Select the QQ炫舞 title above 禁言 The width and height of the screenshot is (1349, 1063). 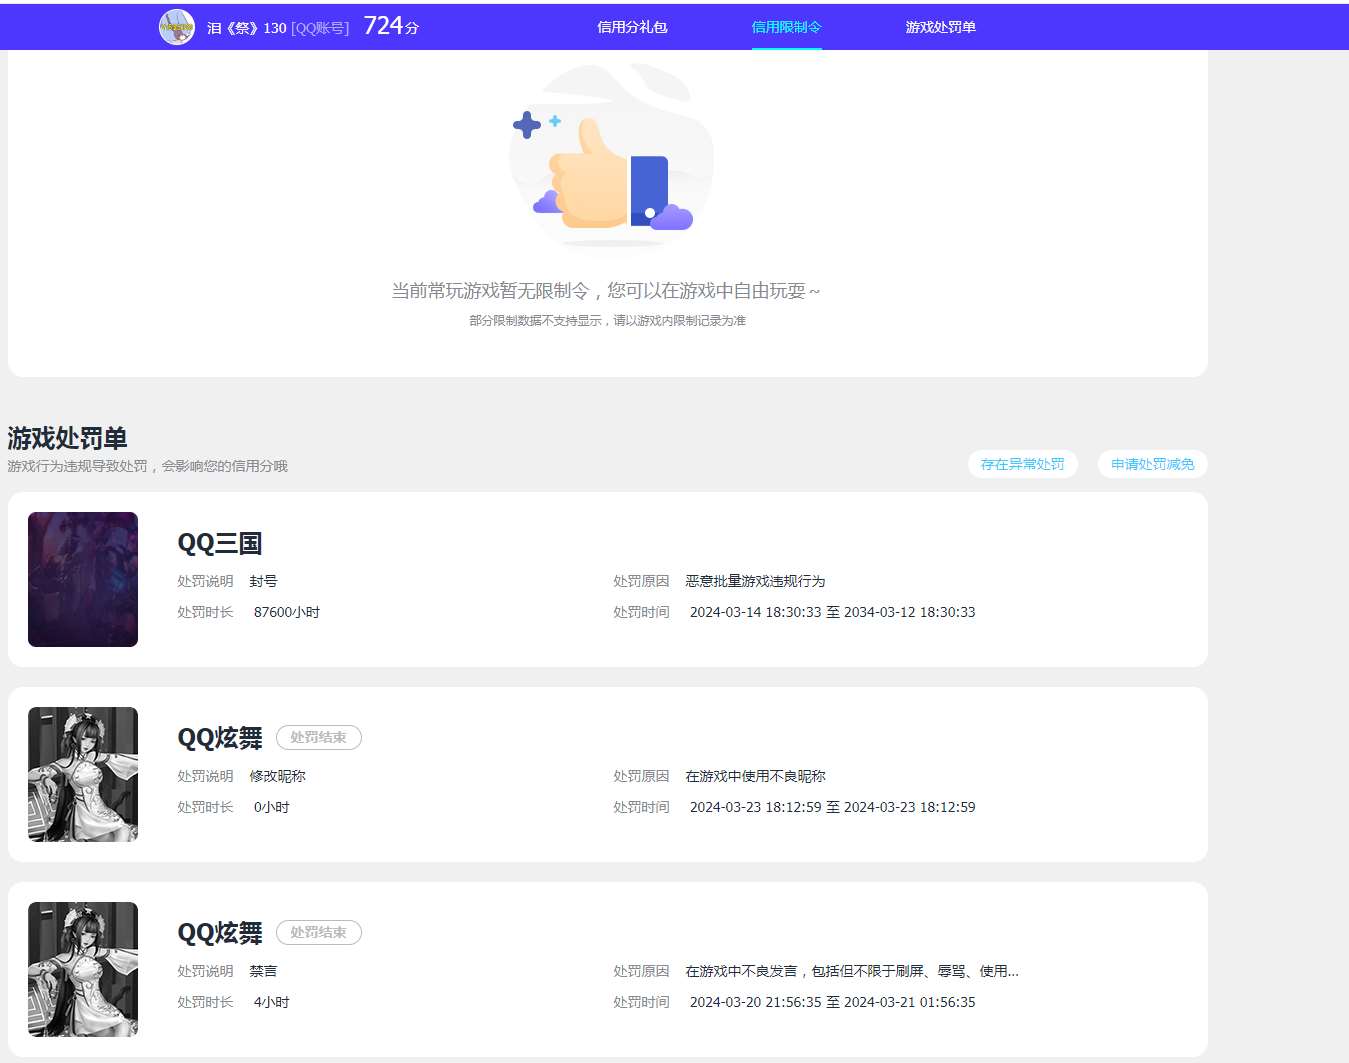pos(219,933)
